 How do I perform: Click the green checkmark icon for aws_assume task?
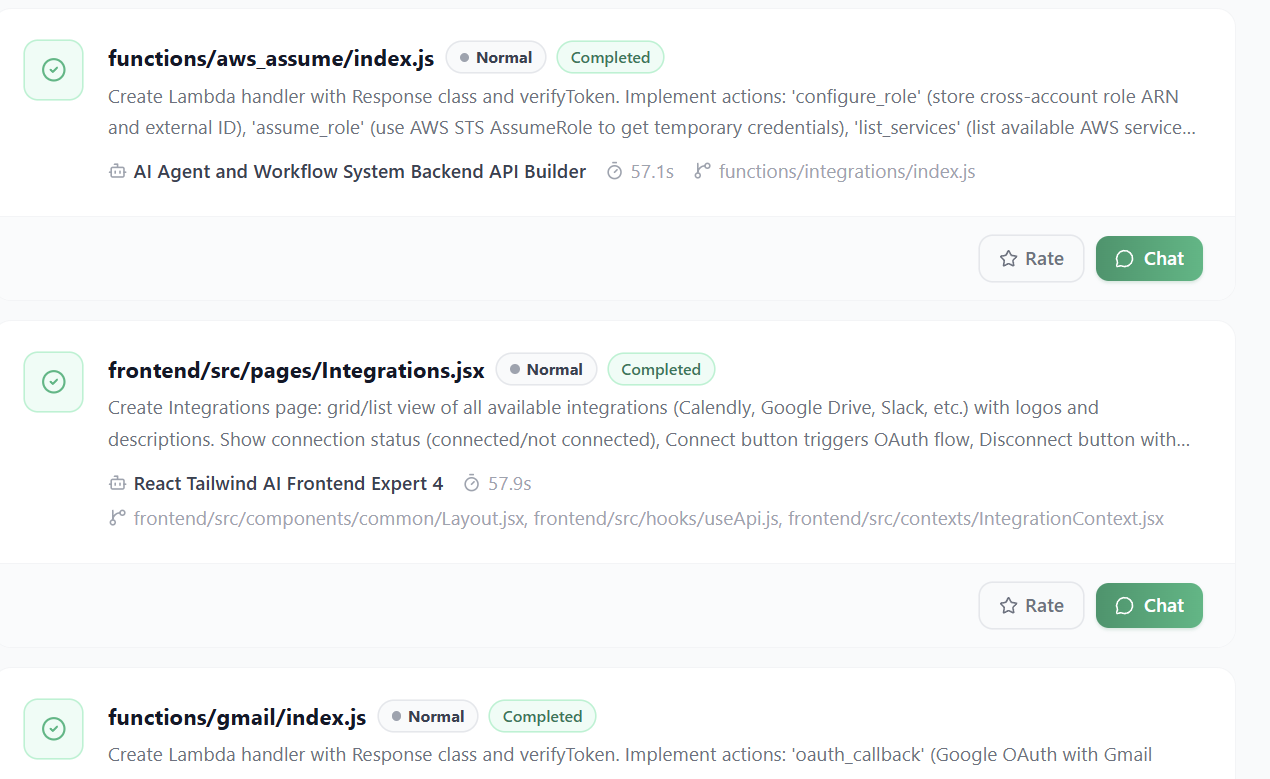tap(53, 70)
